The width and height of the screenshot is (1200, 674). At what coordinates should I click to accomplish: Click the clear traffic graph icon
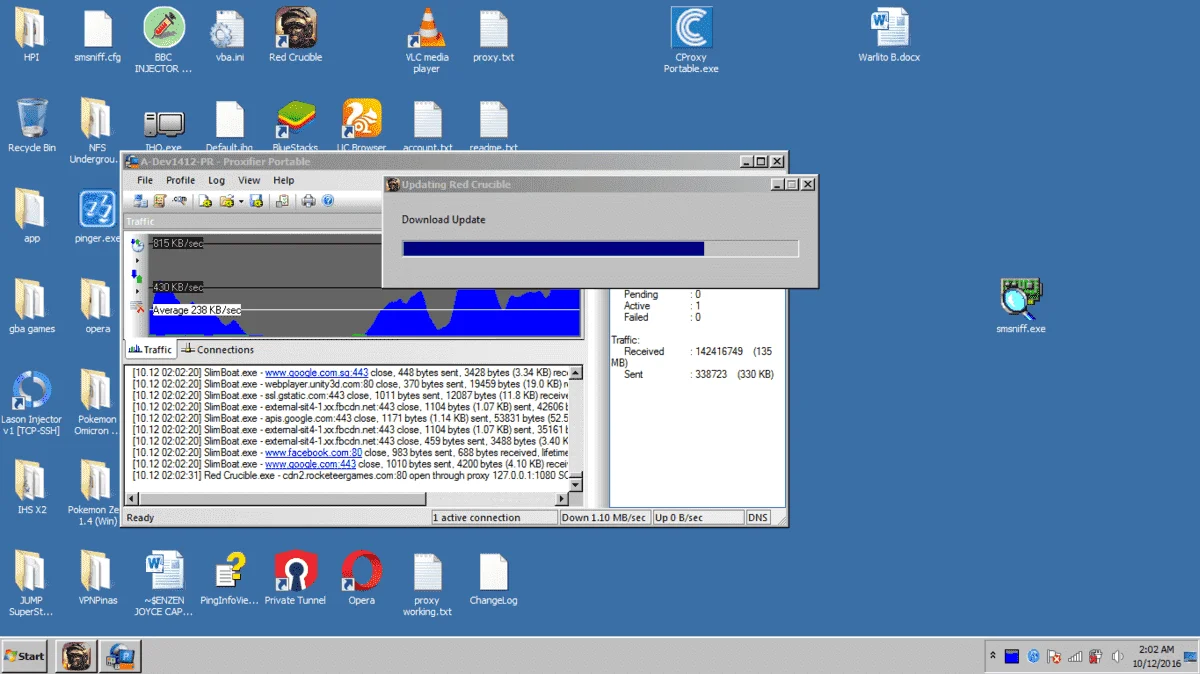point(137,306)
